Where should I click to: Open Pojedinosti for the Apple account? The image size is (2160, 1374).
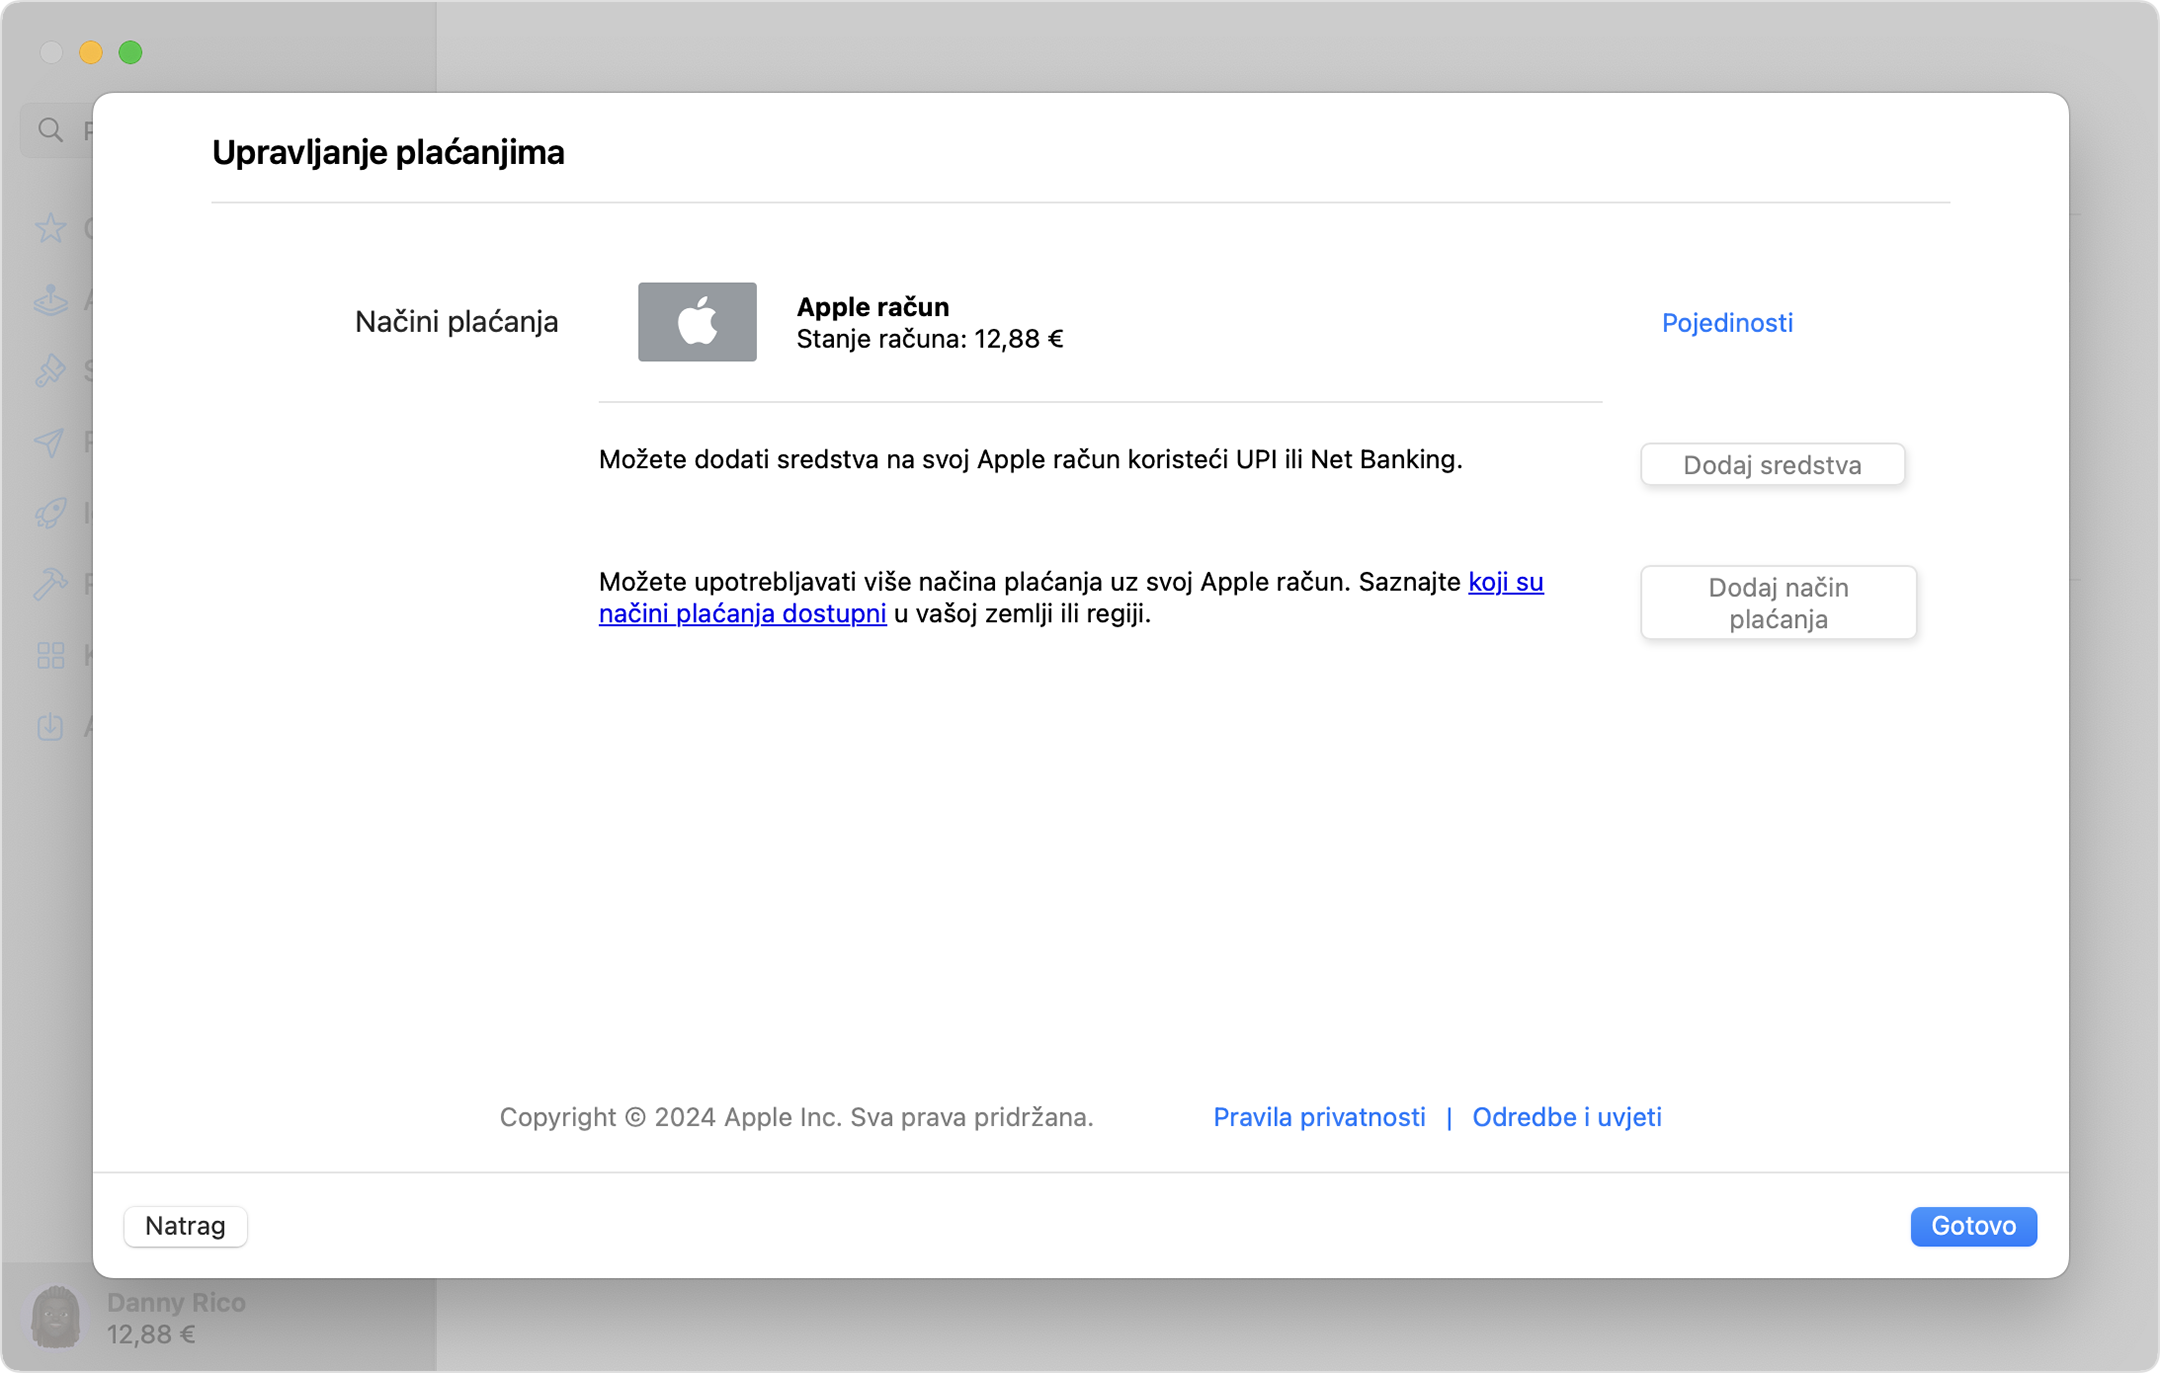click(1727, 323)
